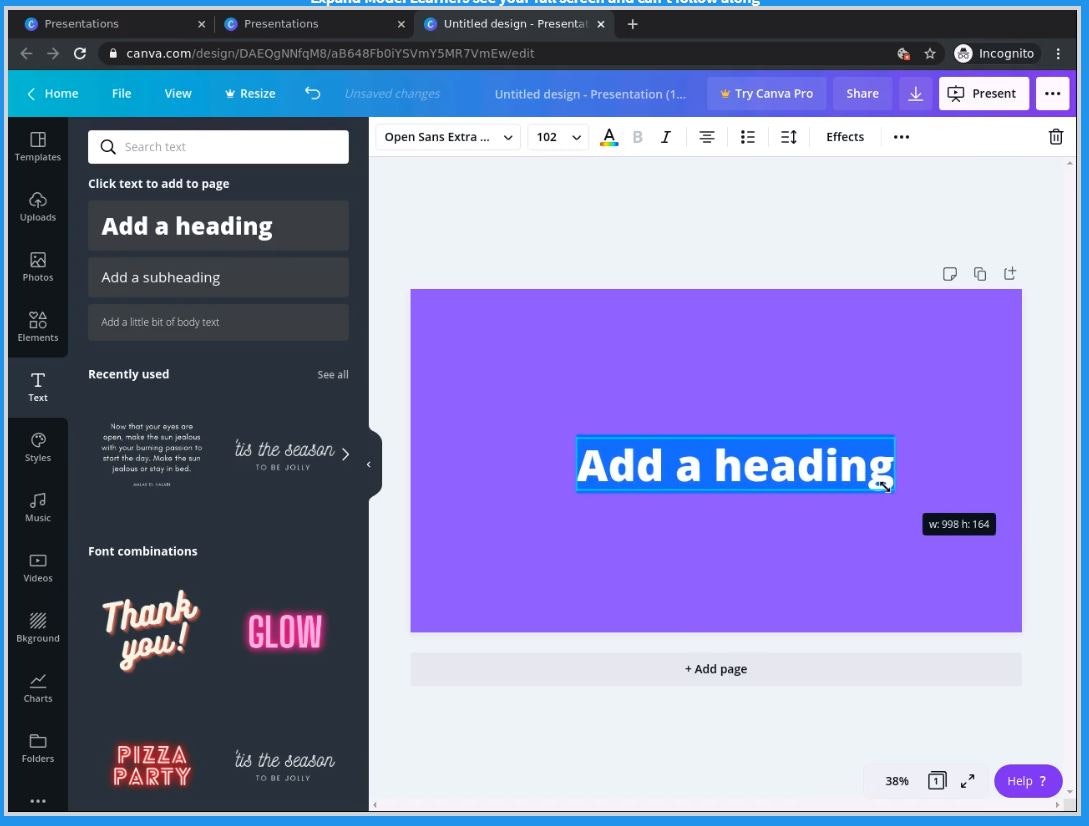The width and height of the screenshot is (1089, 826).
Task: Open the Charts sidebar panel
Action: pos(38,688)
